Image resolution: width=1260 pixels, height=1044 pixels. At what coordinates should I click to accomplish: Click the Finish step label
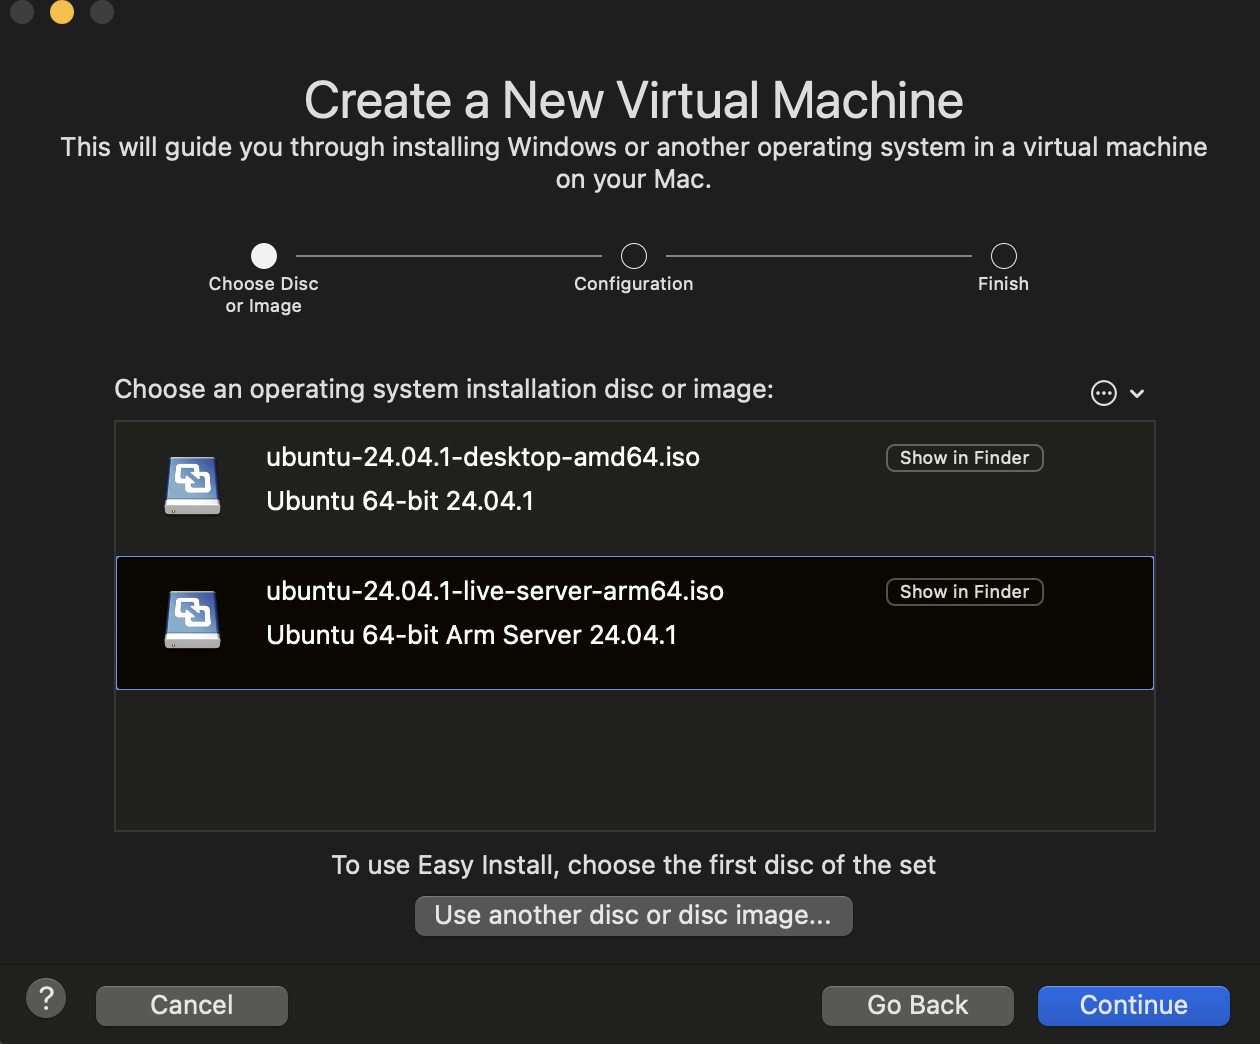(x=1003, y=283)
